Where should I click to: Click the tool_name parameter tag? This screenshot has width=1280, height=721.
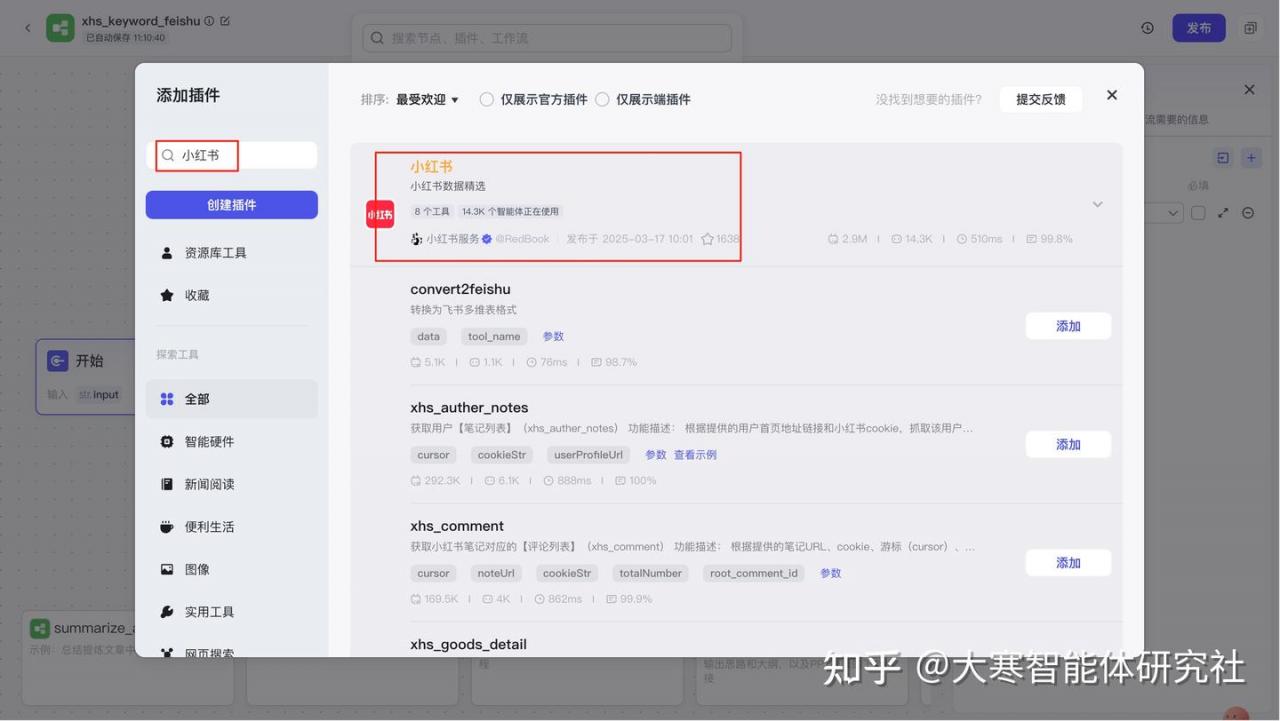pyautogui.click(x=494, y=336)
